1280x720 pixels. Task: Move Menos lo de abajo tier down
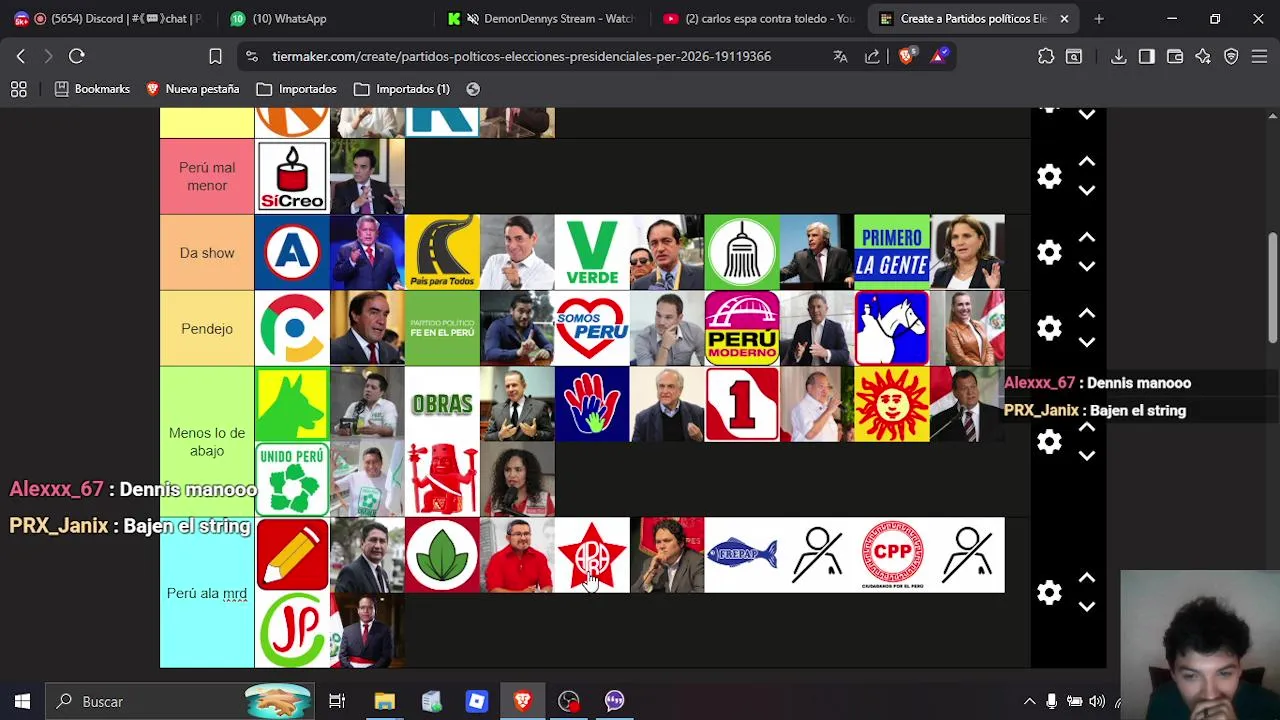1087,456
